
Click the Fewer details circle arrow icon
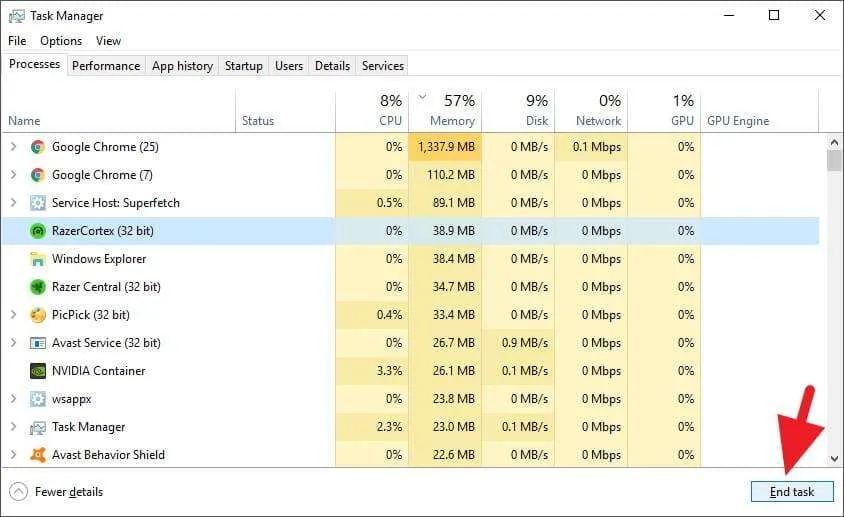tap(18, 492)
